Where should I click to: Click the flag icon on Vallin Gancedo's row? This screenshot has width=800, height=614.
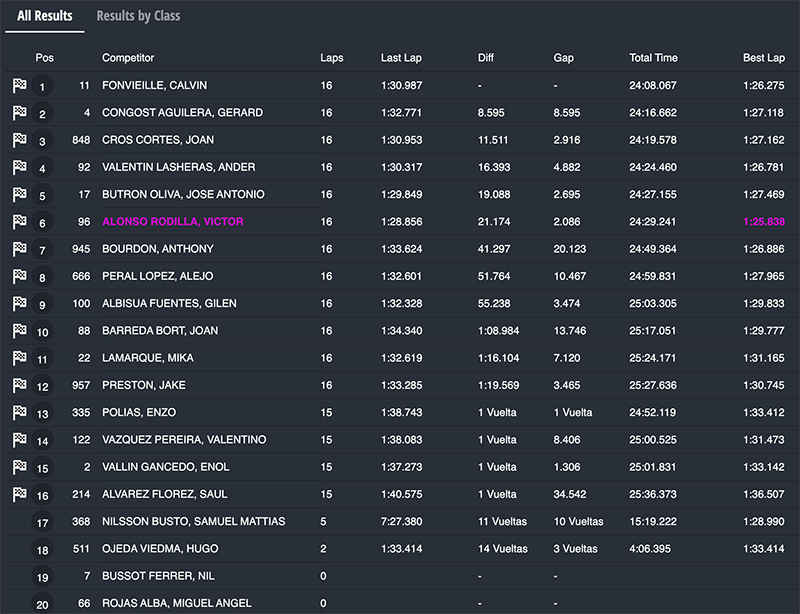(x=20, y=467)
